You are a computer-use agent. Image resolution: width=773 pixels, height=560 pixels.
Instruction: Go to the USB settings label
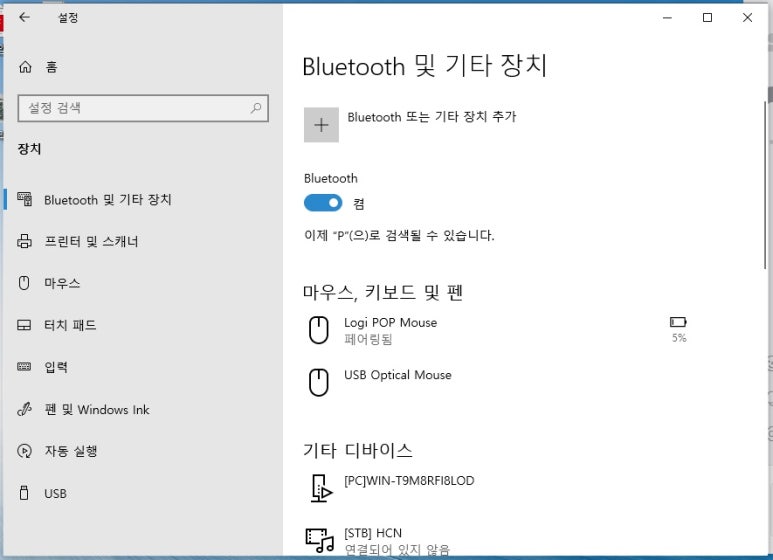pos(55,493)
